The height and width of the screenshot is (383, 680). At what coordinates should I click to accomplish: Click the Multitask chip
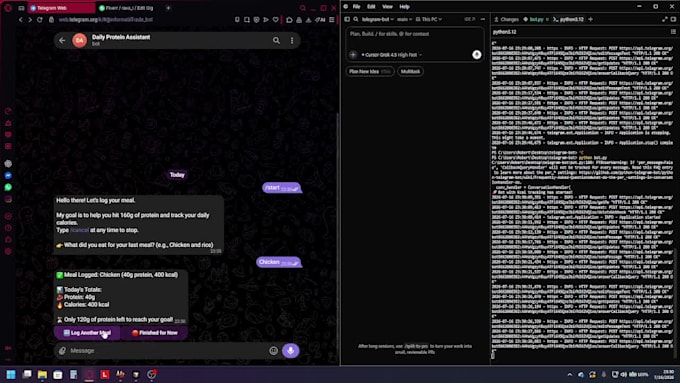410,71
